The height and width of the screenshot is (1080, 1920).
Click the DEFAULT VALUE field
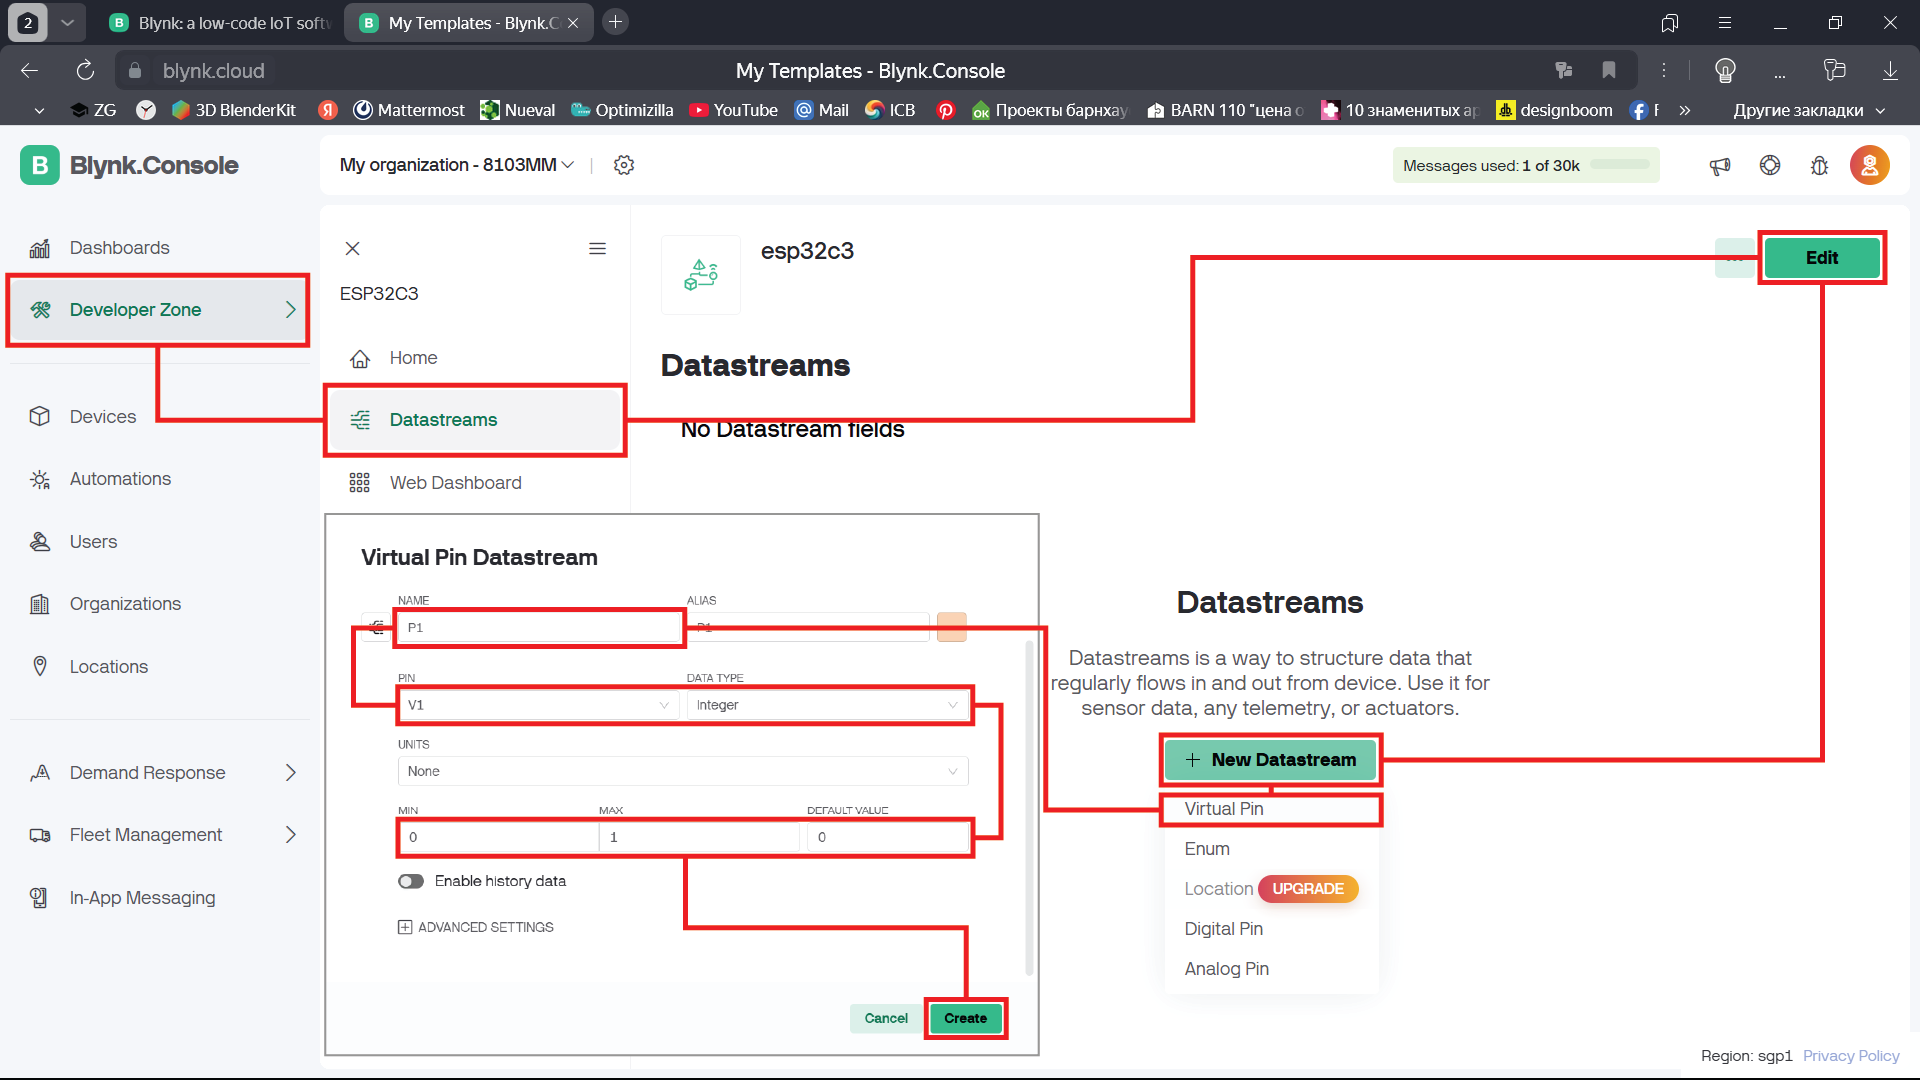coord(888,837)
